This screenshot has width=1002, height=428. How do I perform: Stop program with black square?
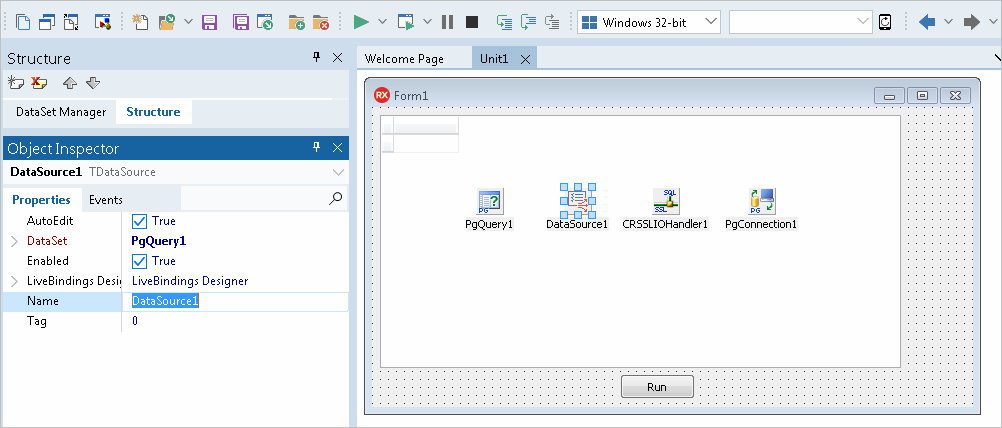[x=472, y=22]
